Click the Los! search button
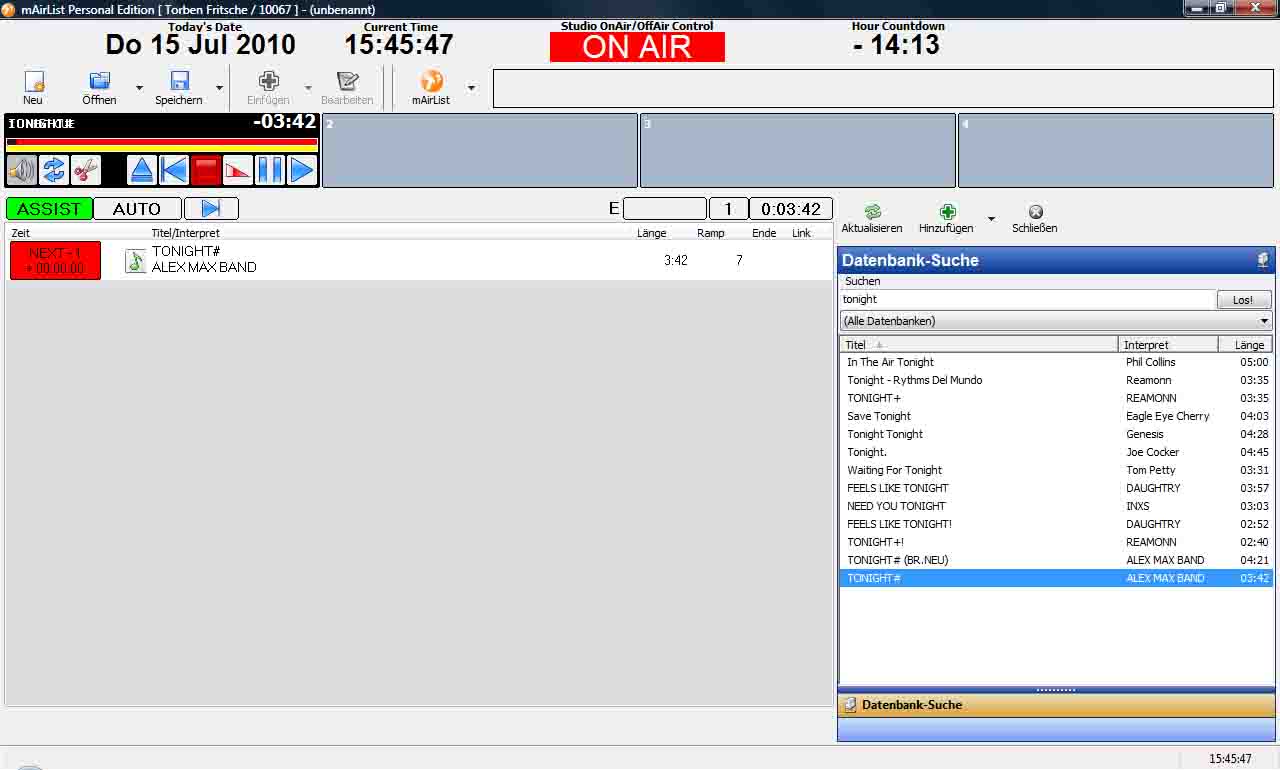The height and width of the screenshot is (770, 1280). pyautogui.click(x=1243, y=300)
